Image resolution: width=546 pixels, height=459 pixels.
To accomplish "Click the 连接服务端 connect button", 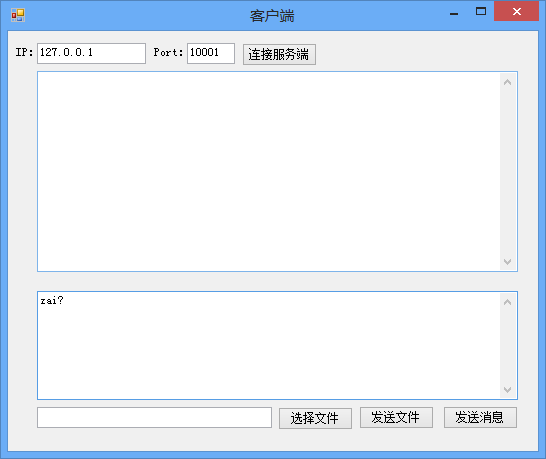I will (x=279, y=54).
